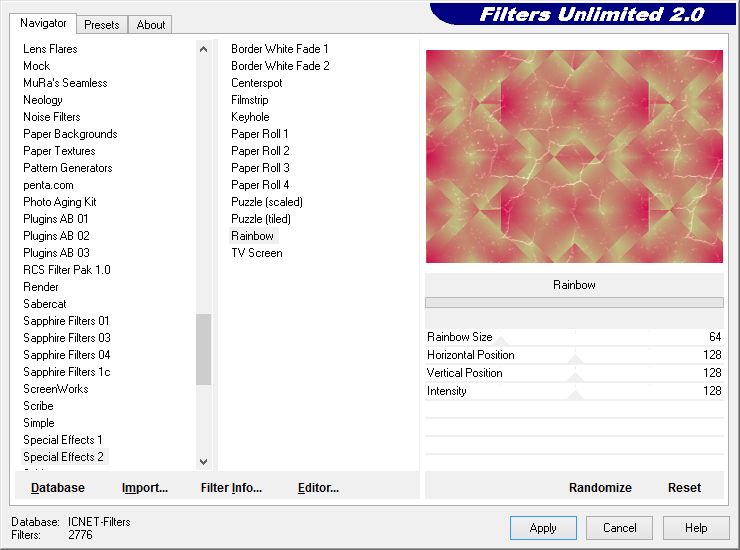
Task: Click the Apply button
Action: point(543,528)
